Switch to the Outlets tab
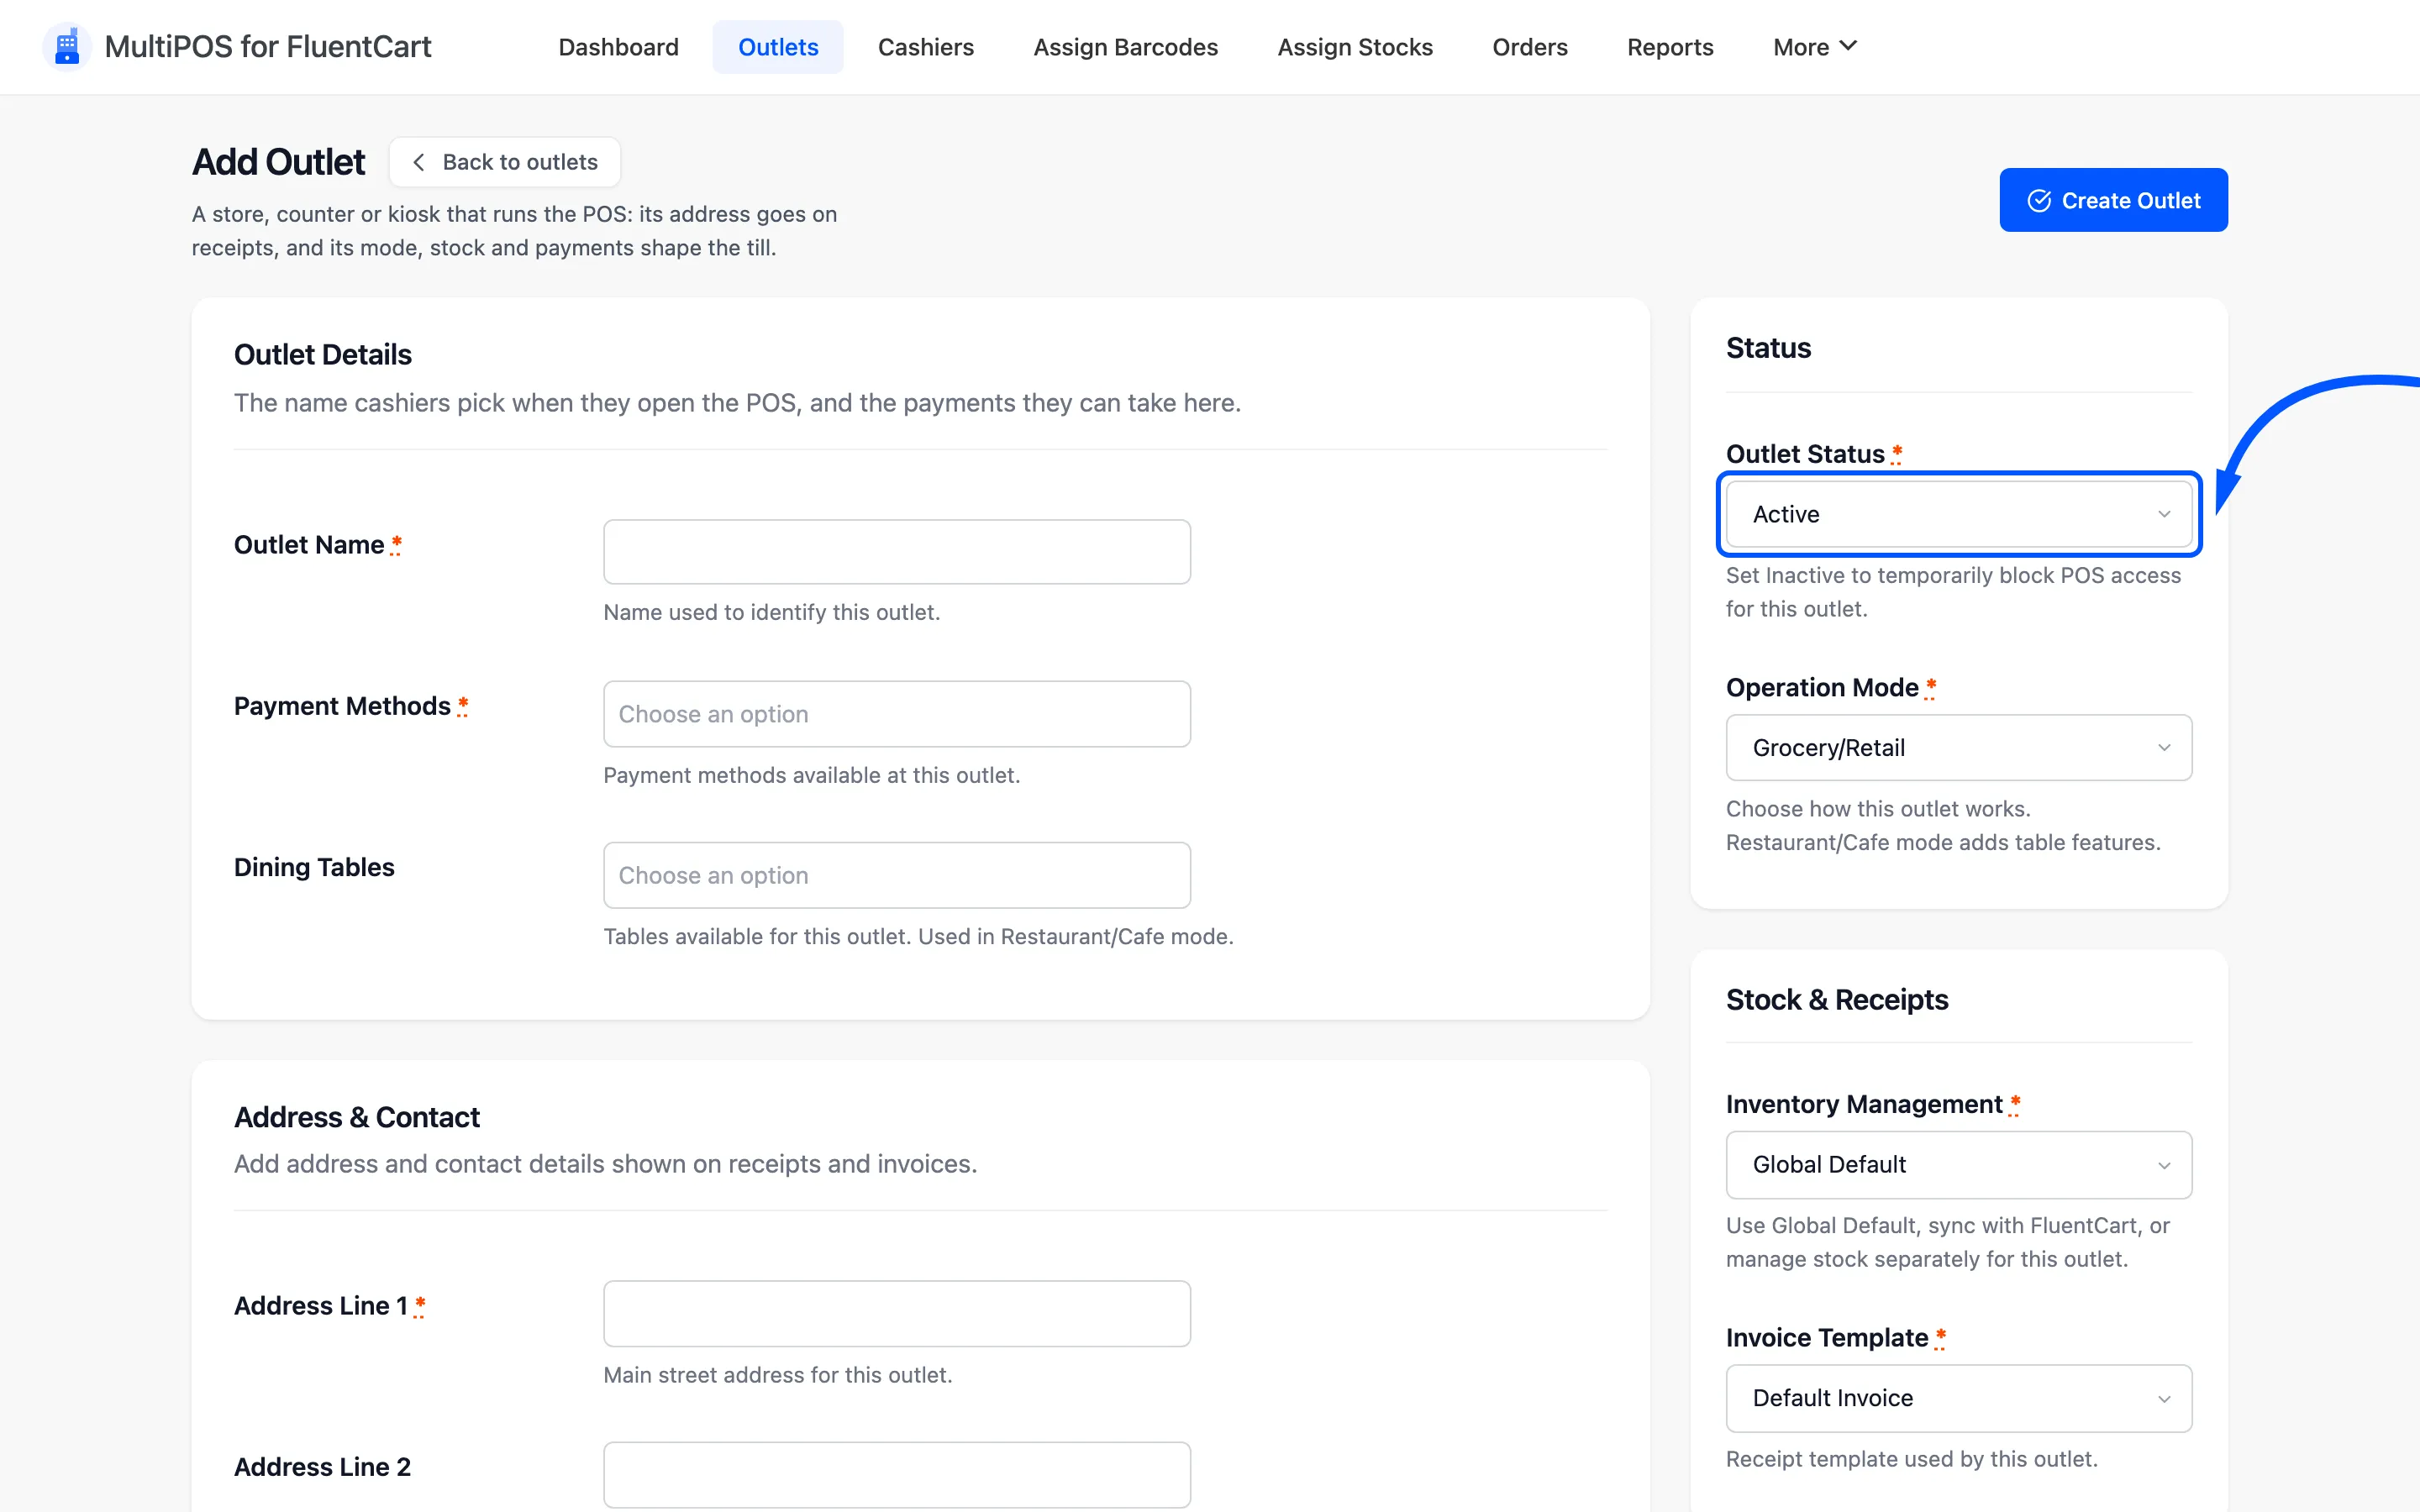This screenshot has width=2420, height=1512. pyautogui.click(x=778, y=47)
